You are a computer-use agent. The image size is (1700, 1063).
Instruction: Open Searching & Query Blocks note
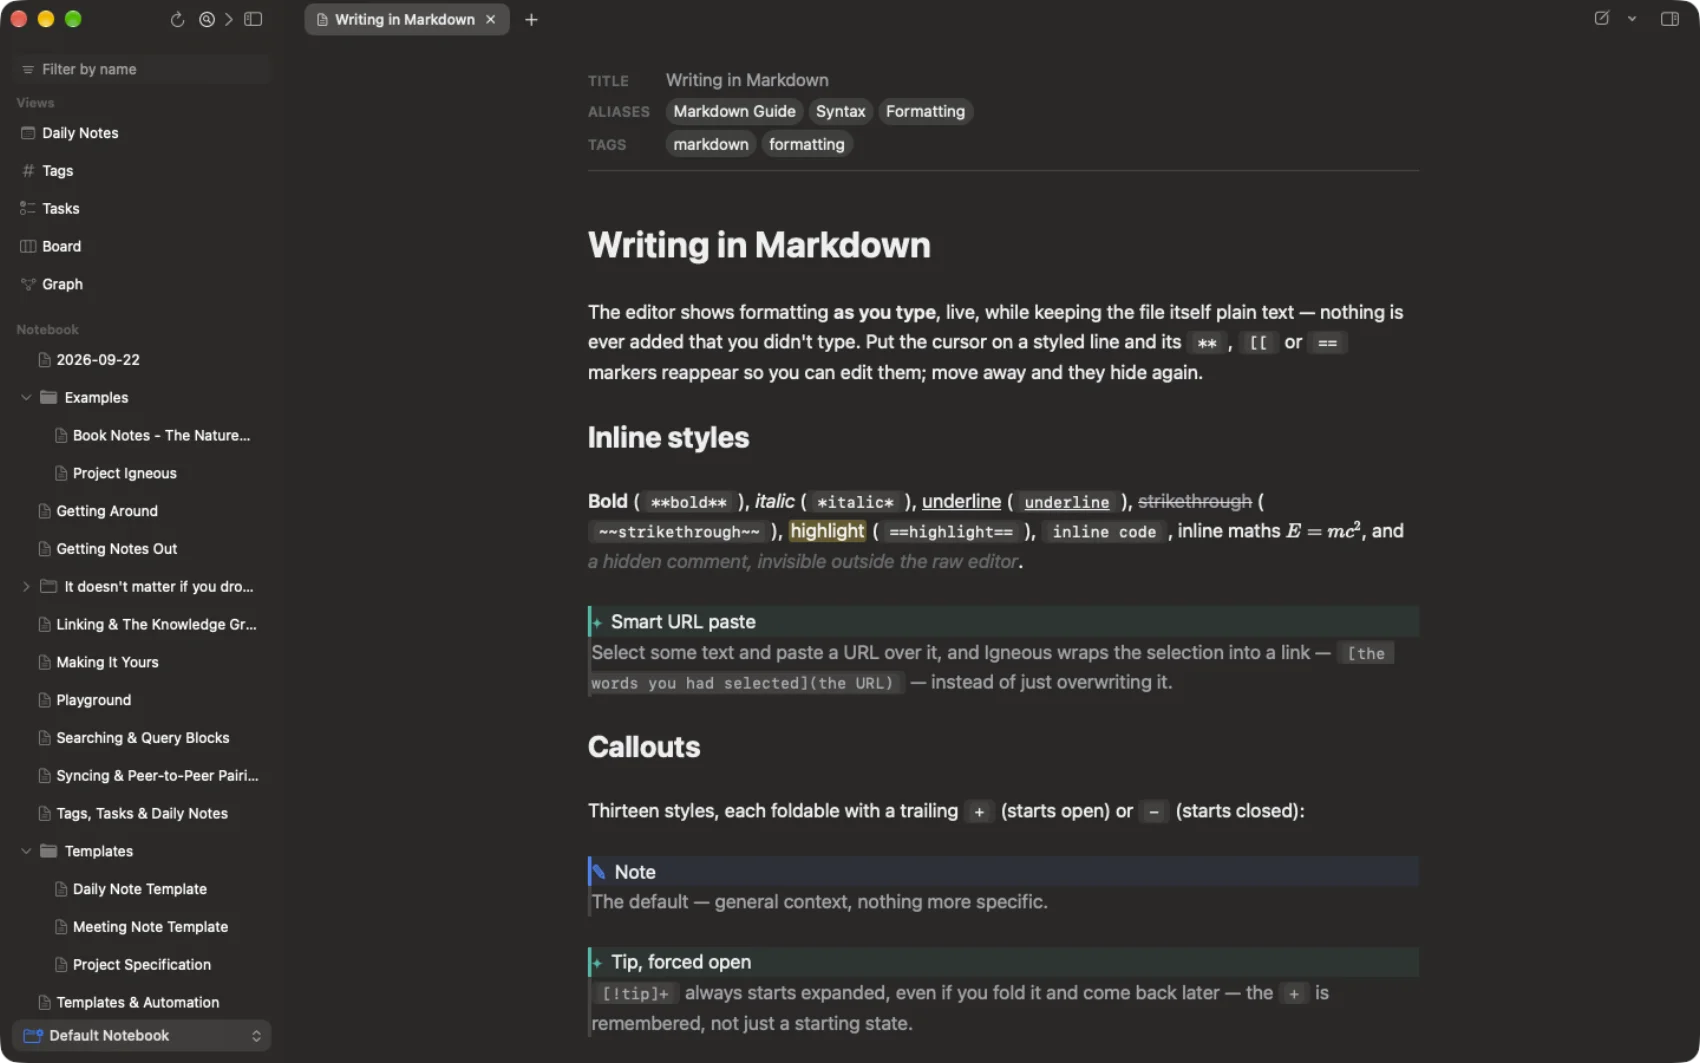(x=142, y=737)
